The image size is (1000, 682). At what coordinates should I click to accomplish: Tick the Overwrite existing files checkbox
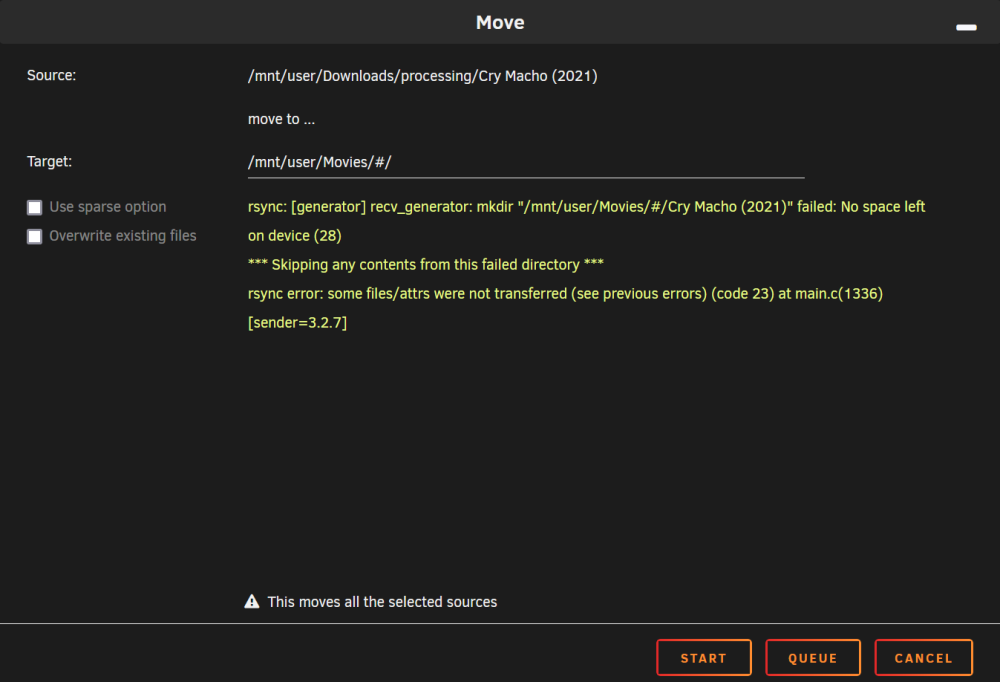pyautogui.click(x=34, y=237)
